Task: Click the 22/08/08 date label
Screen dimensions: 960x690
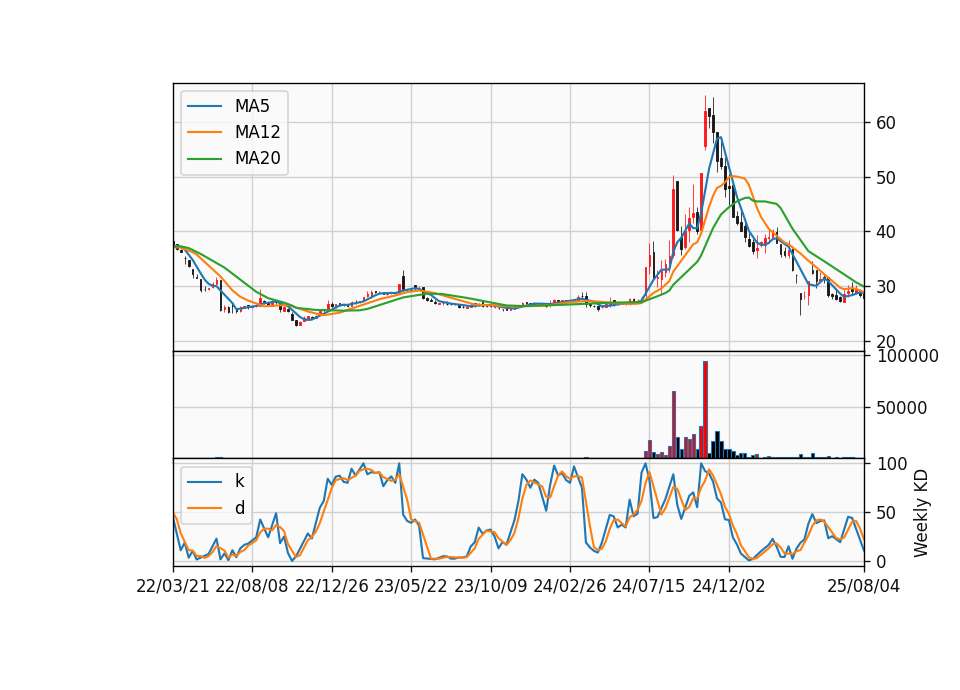Action: tap(252, 586)
